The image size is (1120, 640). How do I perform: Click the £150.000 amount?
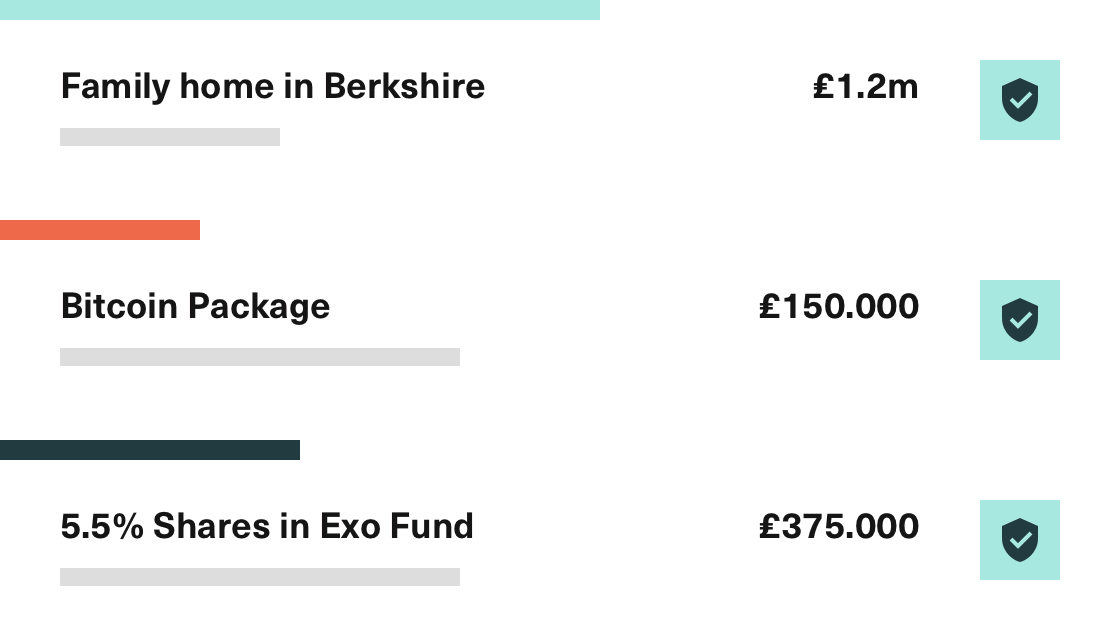click(839, 307)
